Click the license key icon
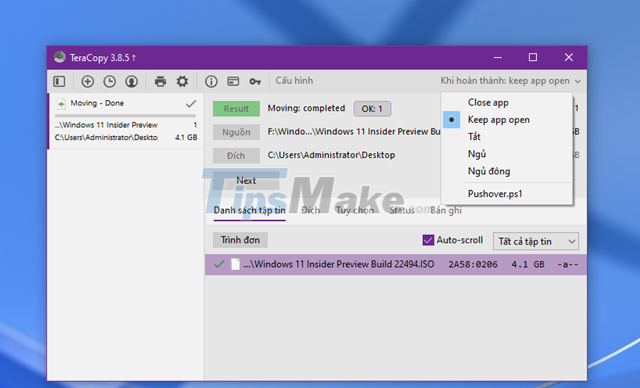This screenshot has height=388, width=640. [255, 82]
